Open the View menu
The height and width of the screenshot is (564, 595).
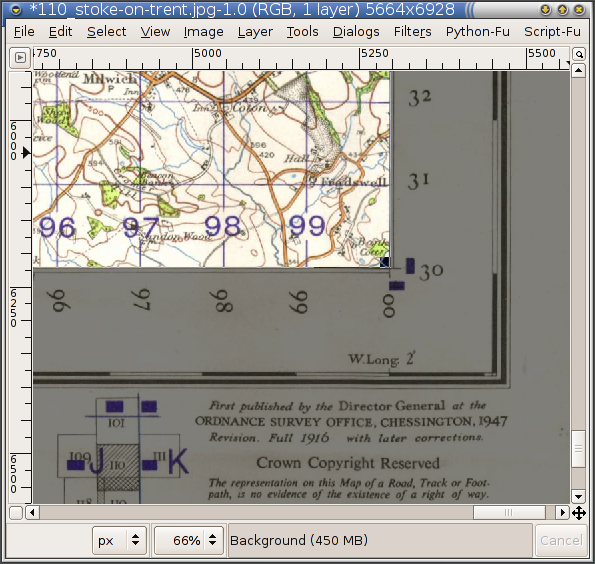[155, 32]
